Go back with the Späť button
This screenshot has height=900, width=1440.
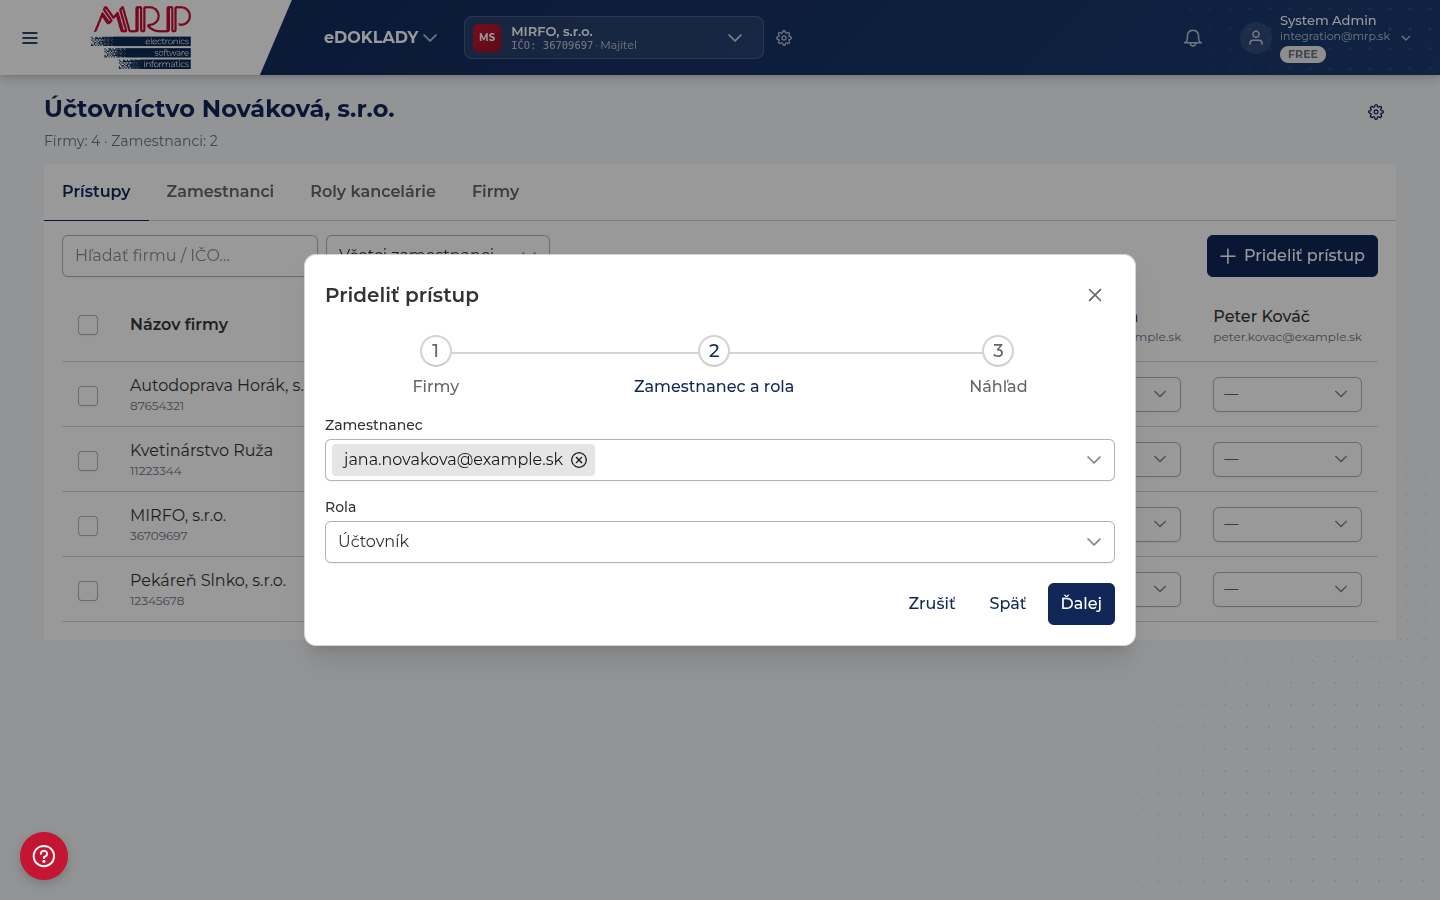pos(1007,604)
